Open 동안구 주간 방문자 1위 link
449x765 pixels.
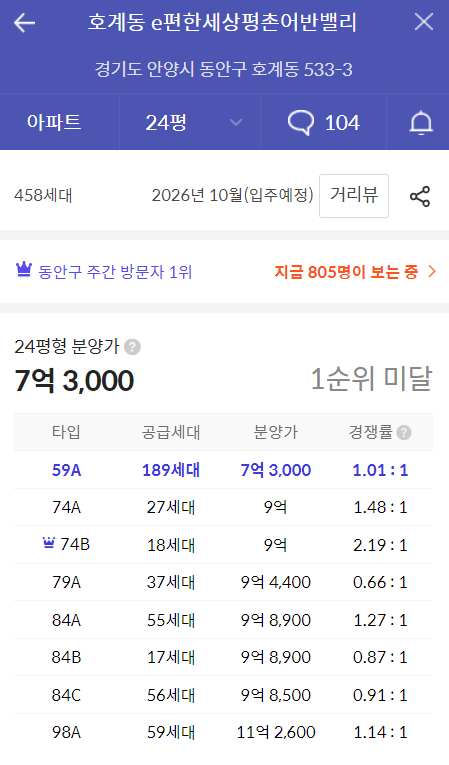click(x=115, y=272)
